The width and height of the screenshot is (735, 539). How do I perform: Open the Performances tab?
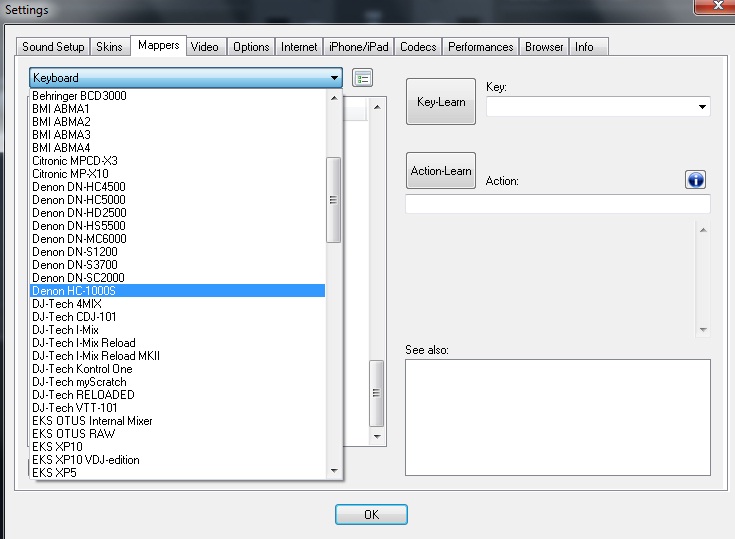coord(481,47)
